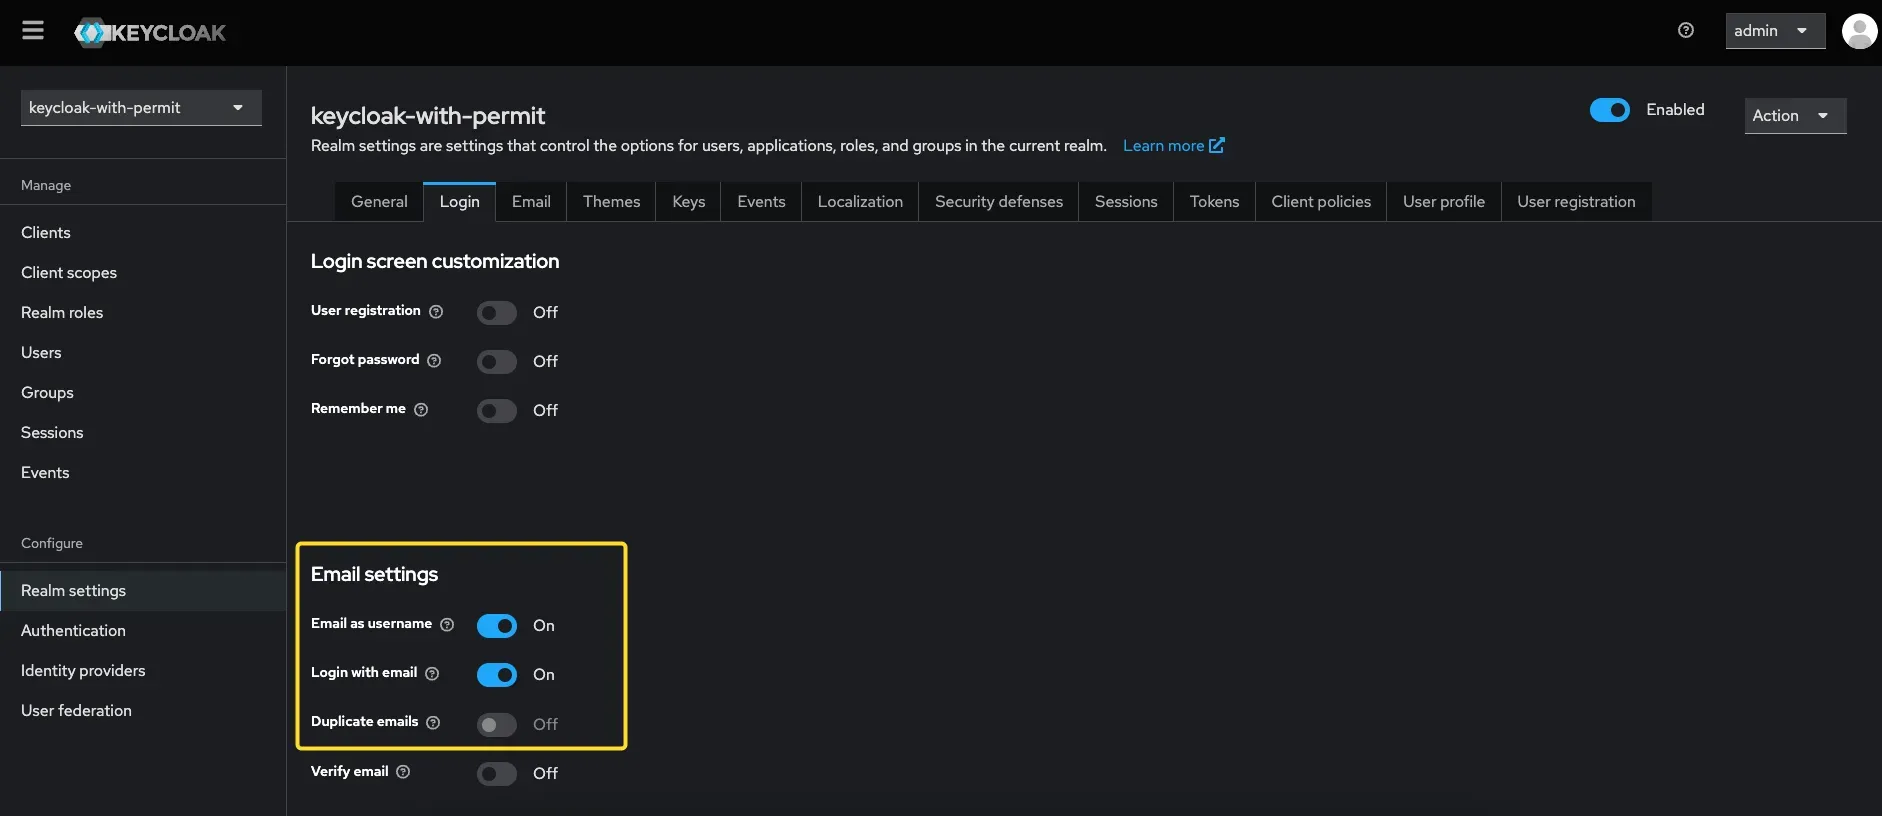This screenshot has width=1882, height=816.
Task: Go to Identity providers in sidebar
Action: (x=83, y=671)
